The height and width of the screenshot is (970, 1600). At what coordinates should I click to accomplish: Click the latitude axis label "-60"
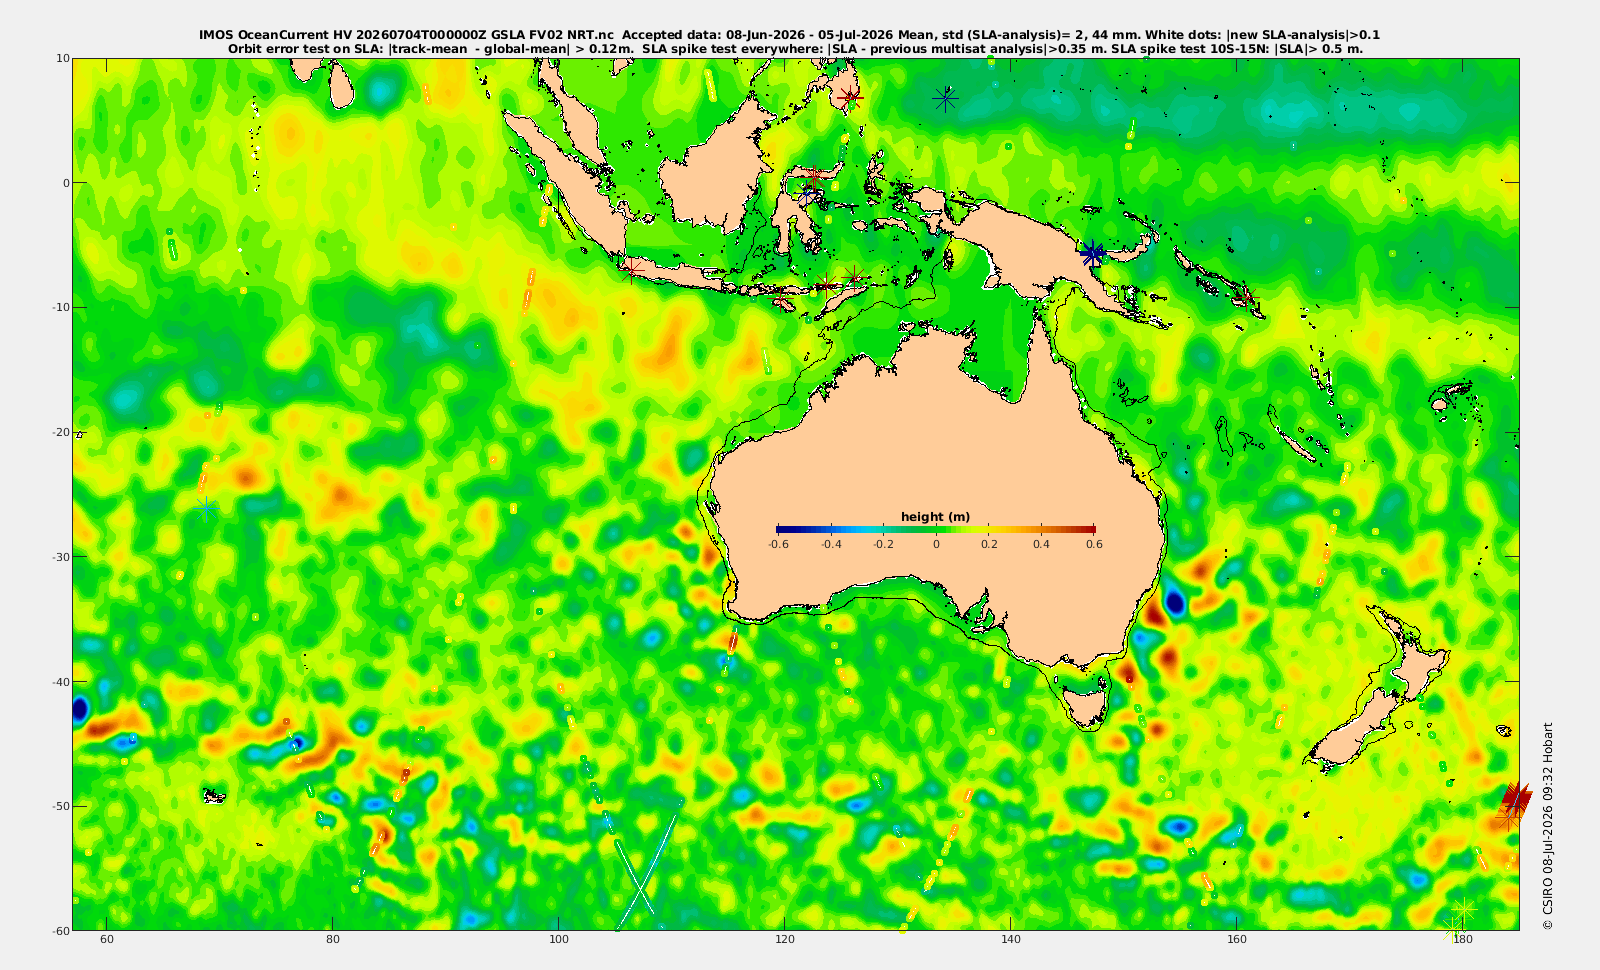[x=61, y=930]
